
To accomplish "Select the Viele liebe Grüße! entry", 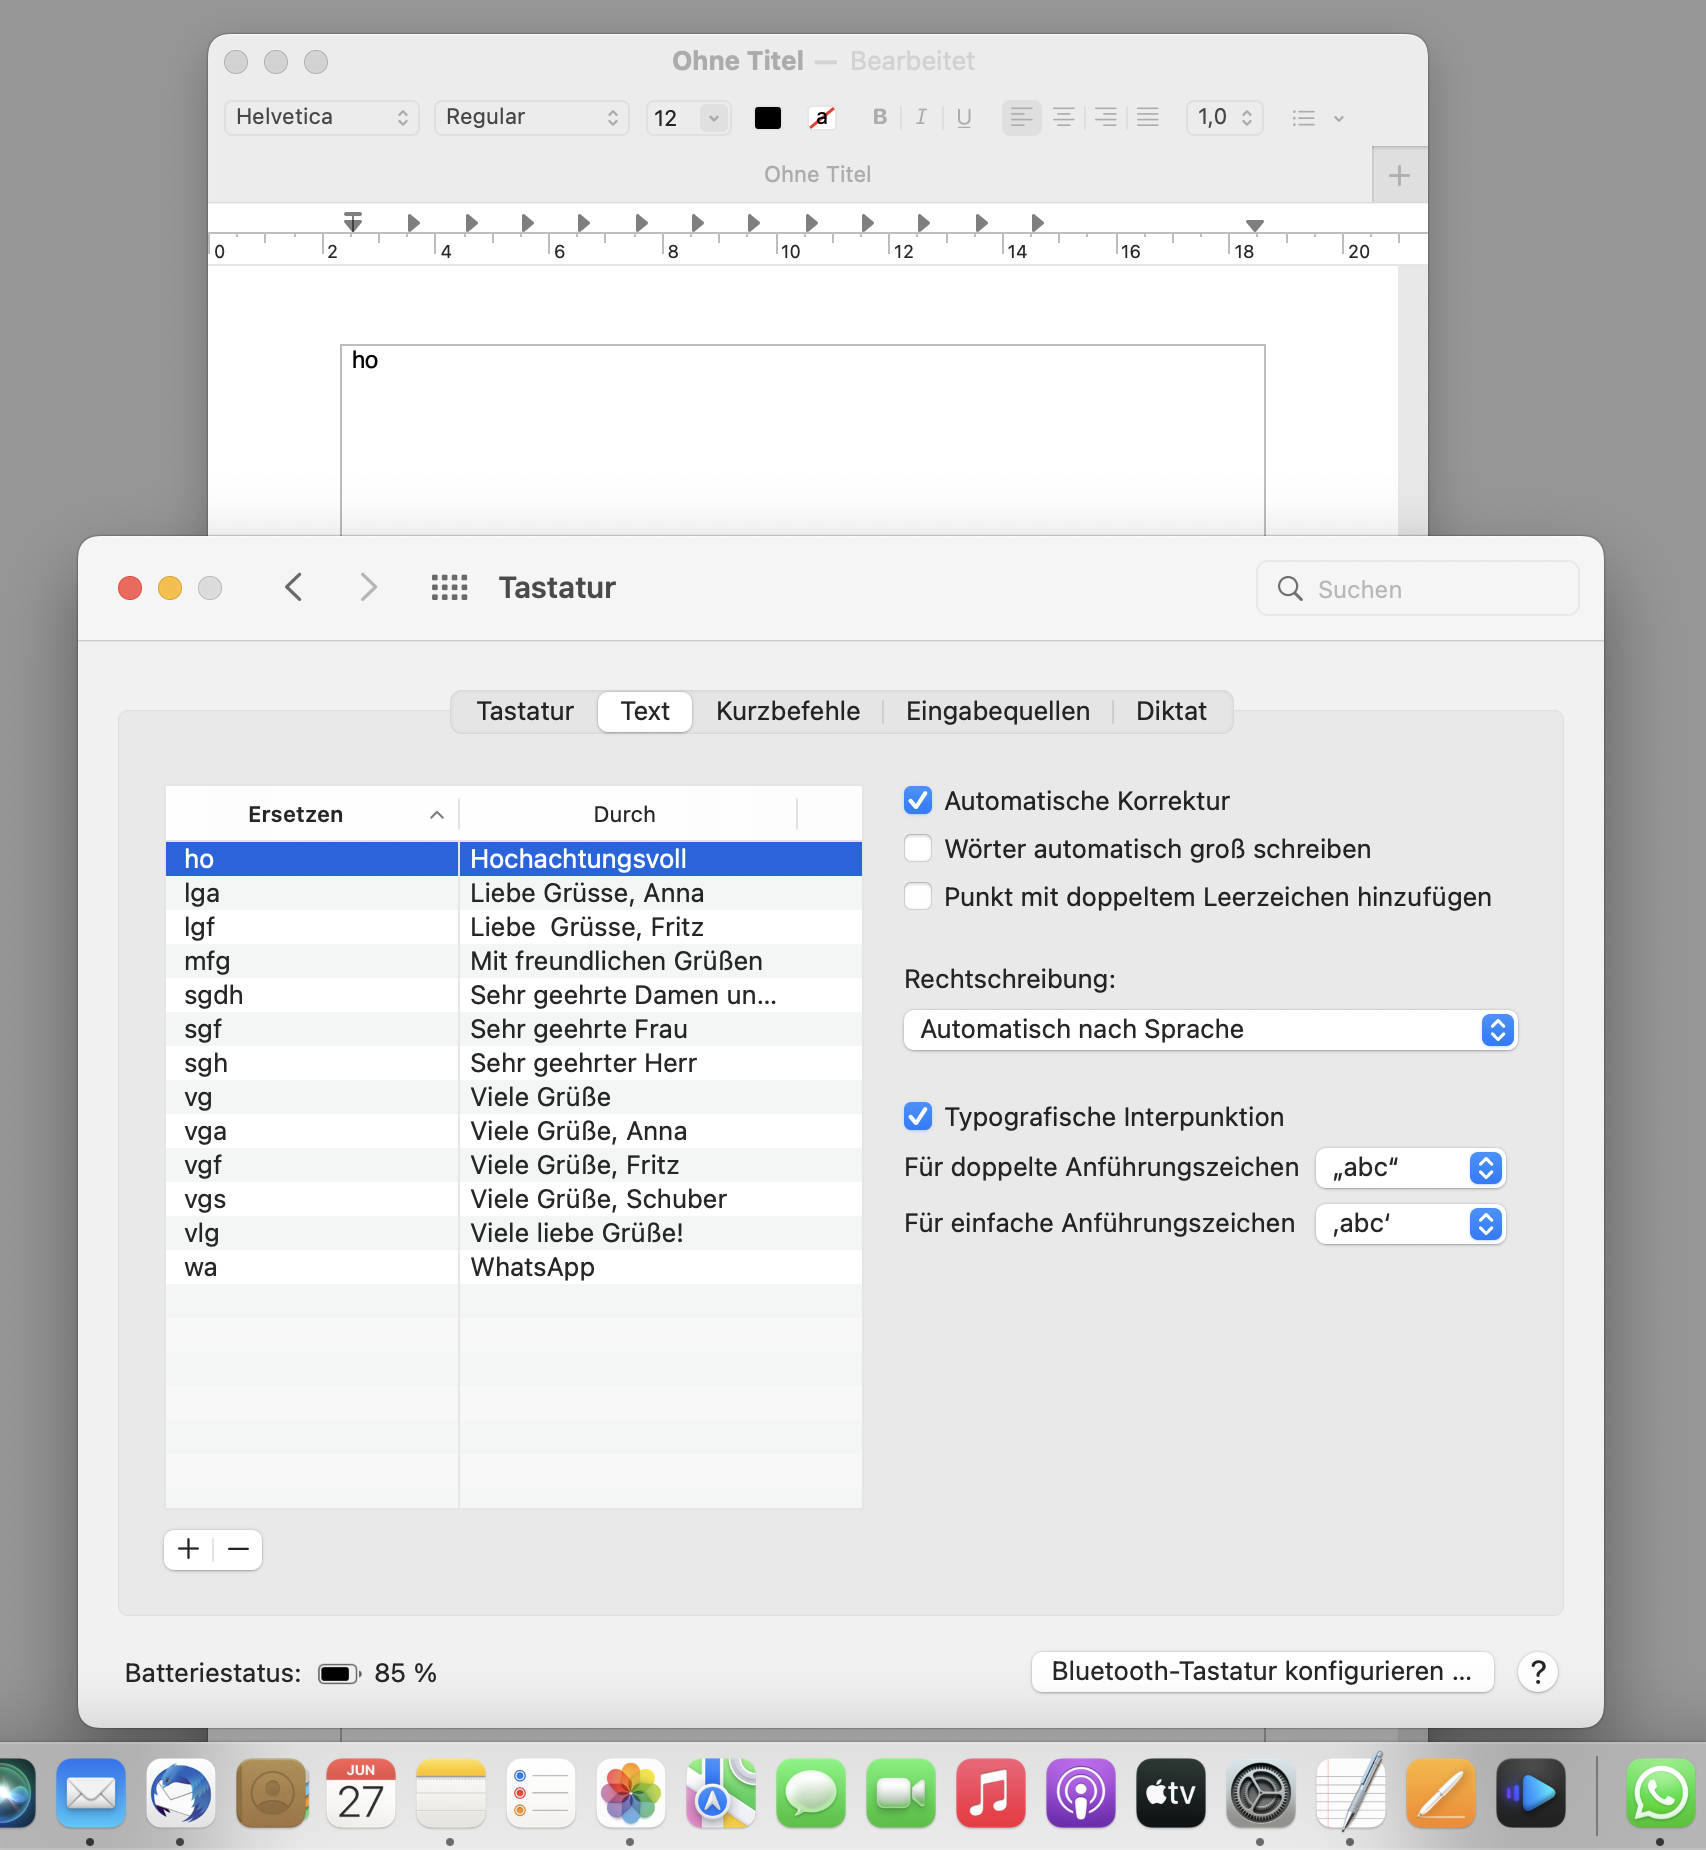I will pos(514,1233).
